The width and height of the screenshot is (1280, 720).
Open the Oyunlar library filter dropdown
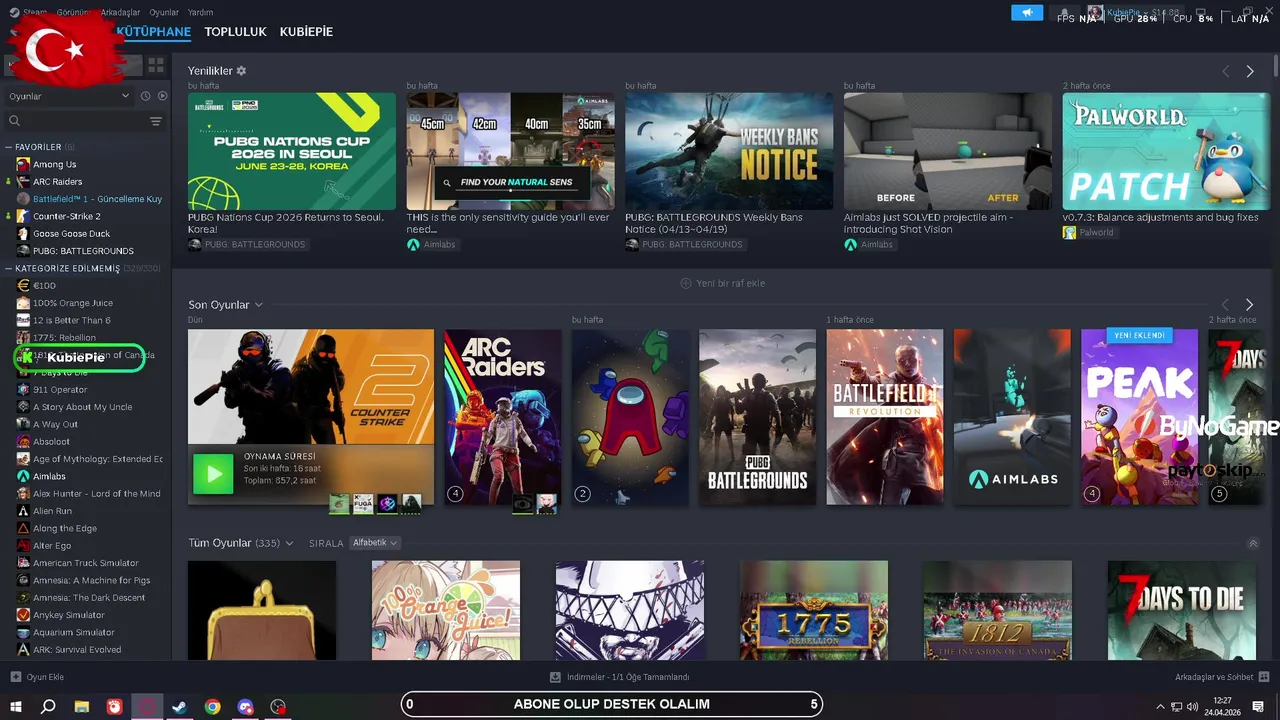pos(68,96)
